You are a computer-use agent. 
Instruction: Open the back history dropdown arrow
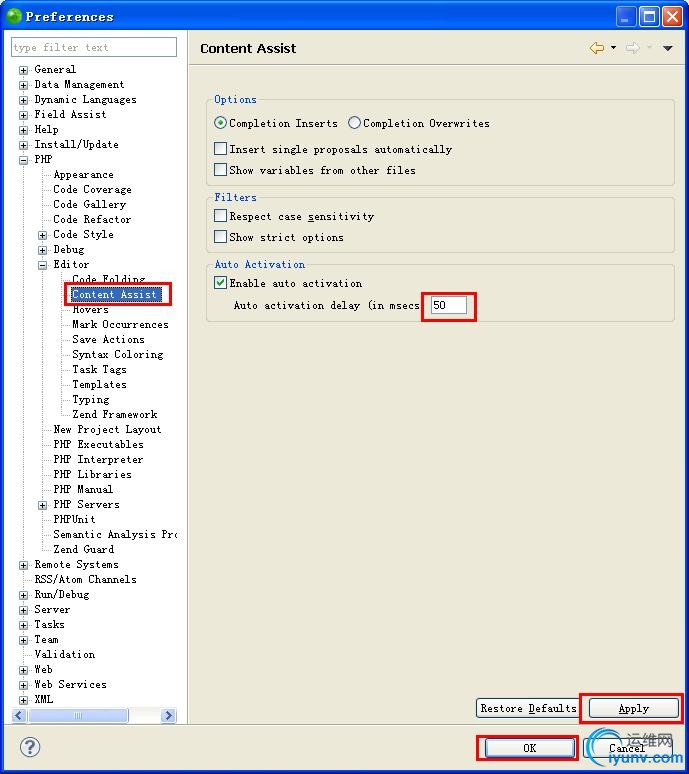pyautogui.click(x=613, y=48)
